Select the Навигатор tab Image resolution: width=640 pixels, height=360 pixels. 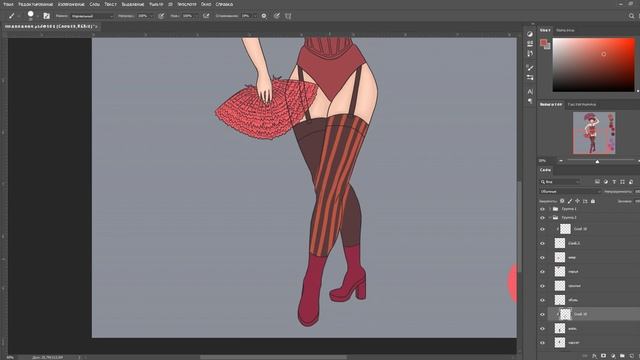pos(551,104)
